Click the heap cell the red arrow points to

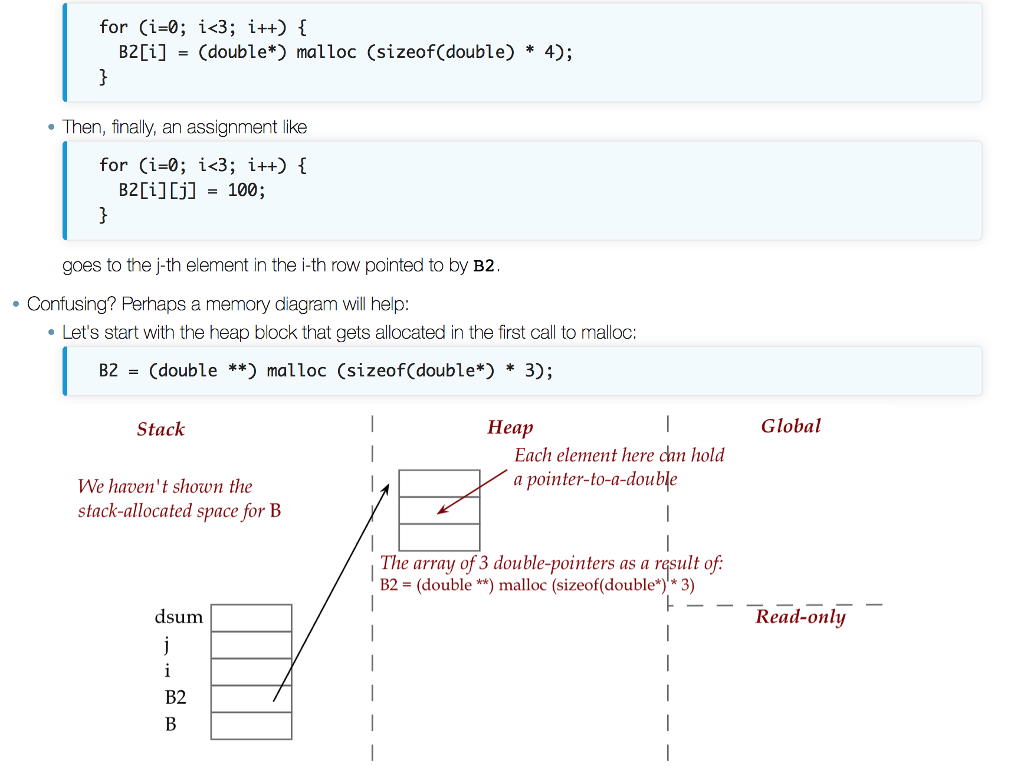(x=440, y=510)
